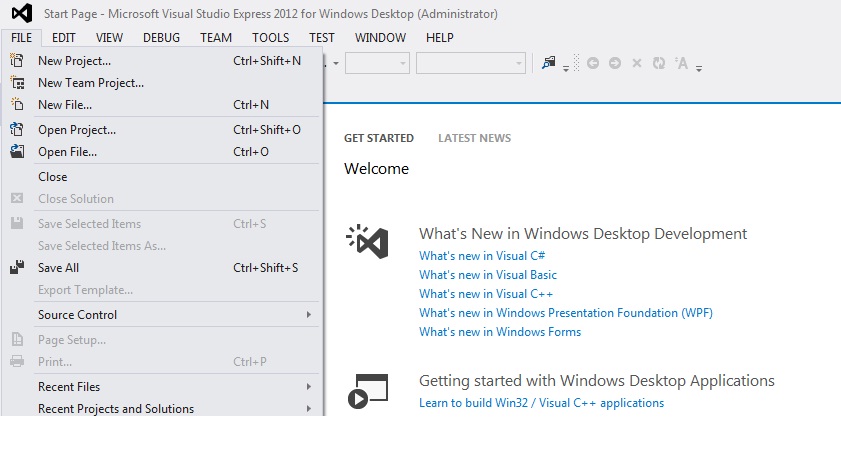Image resolution: width=841 pixels, height=460 pixels.
Task: Click the New Team Project menu icon
Action: tap(16, 83)
